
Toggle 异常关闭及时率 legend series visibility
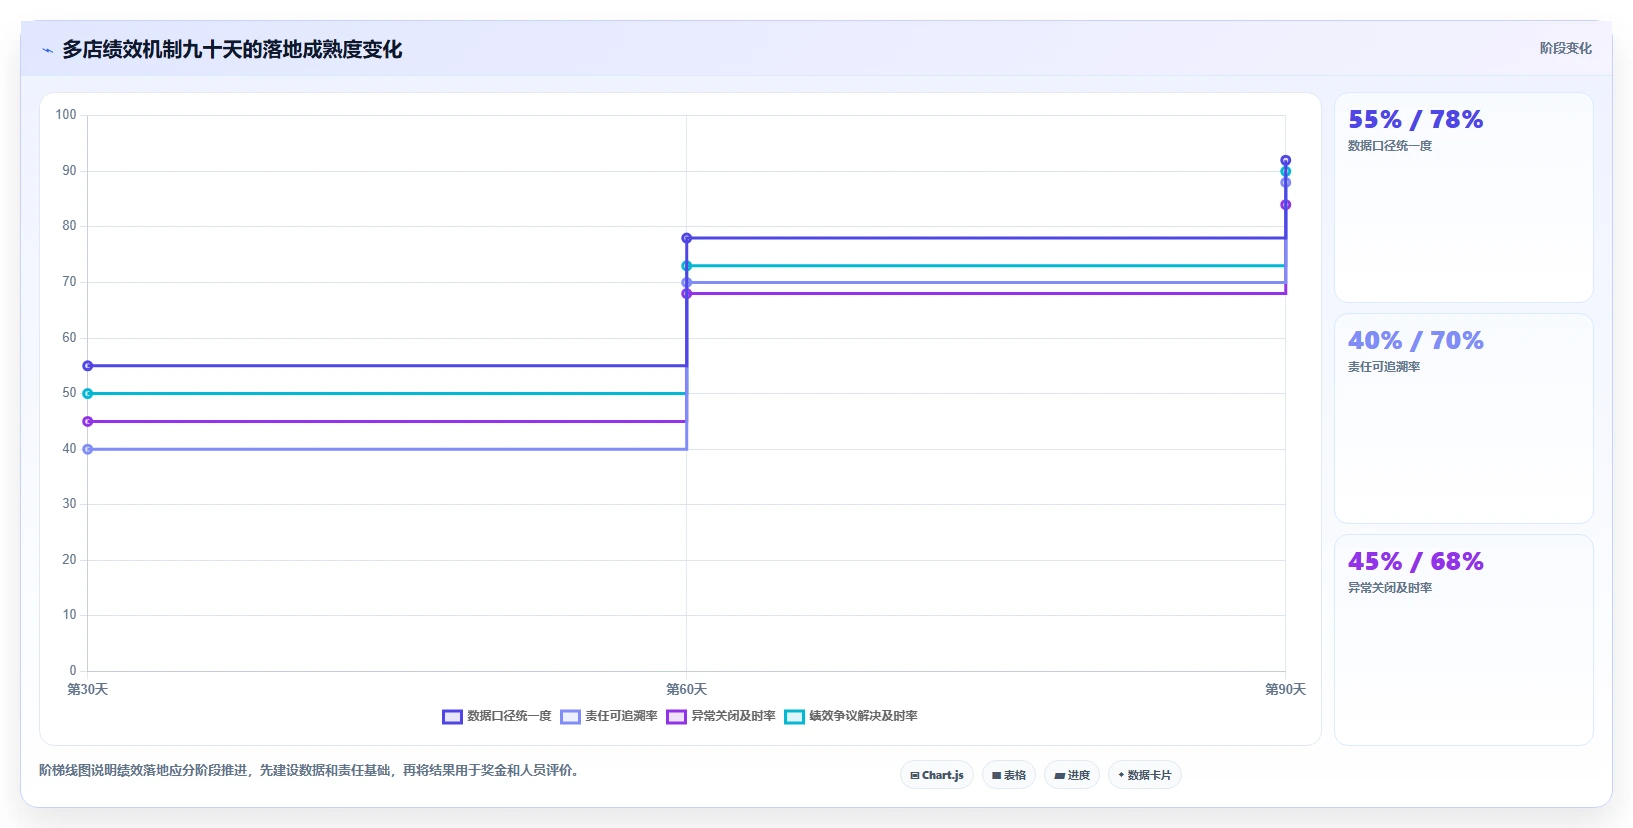(721, 716)
